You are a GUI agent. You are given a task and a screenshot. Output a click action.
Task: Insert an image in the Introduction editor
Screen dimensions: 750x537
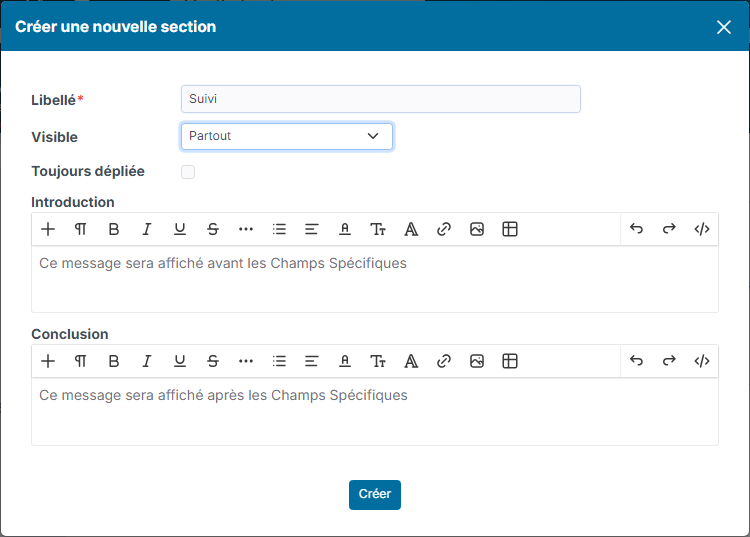[477, 229]
